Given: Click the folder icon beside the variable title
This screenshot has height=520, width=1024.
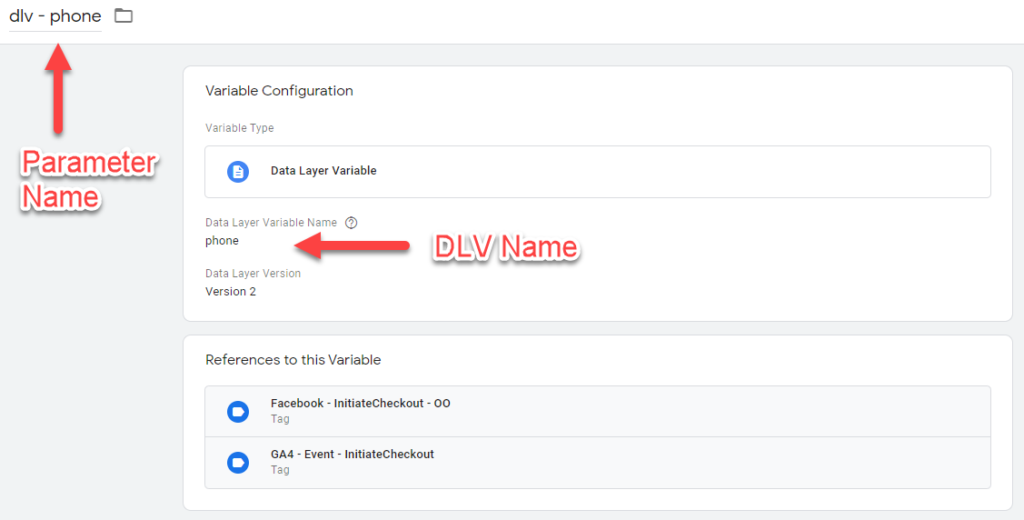Looking at the screenshot, I should click(x=123, y=16).
